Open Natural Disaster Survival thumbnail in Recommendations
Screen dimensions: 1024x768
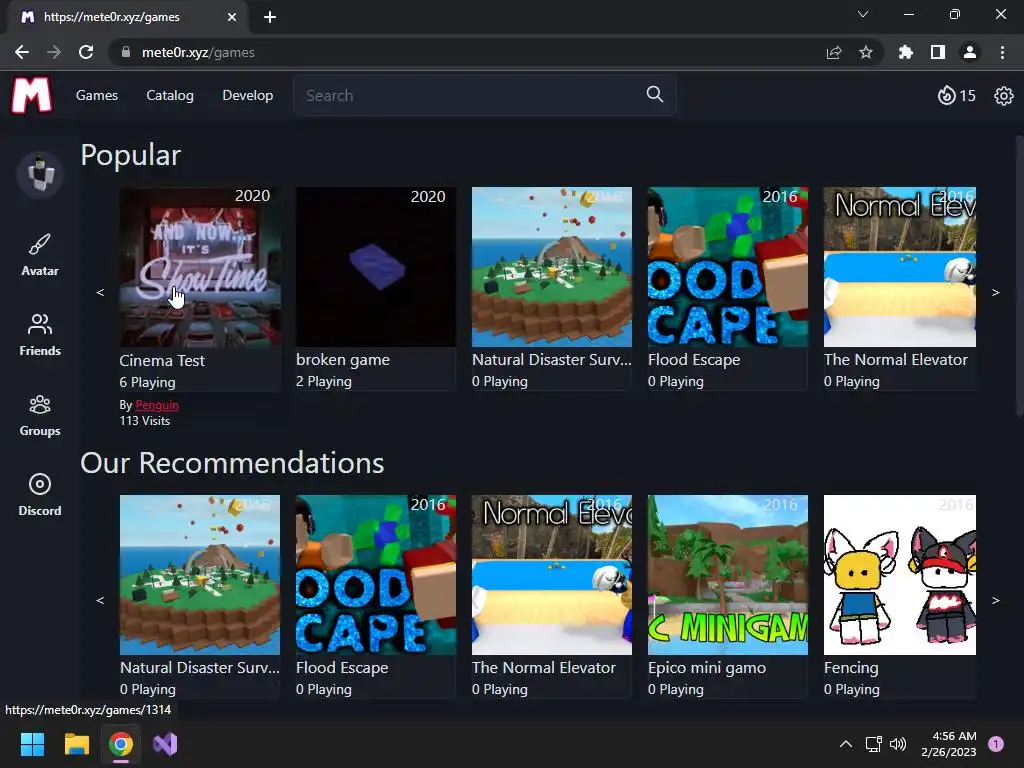tap(200, 575)
